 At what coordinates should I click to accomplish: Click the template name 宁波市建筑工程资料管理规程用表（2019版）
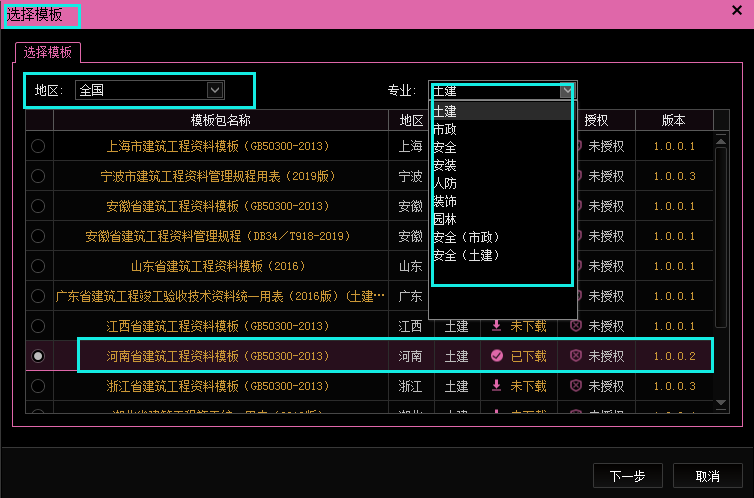(x=219, y=176)
